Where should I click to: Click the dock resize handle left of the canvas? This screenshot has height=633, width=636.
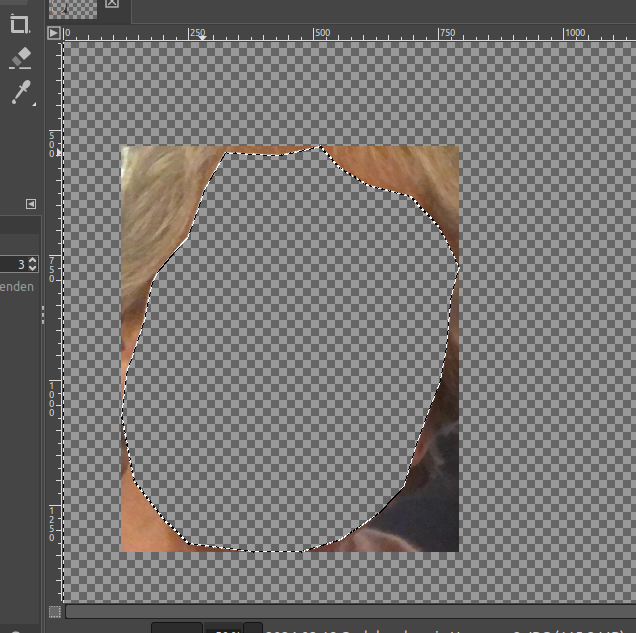point(43,316)
